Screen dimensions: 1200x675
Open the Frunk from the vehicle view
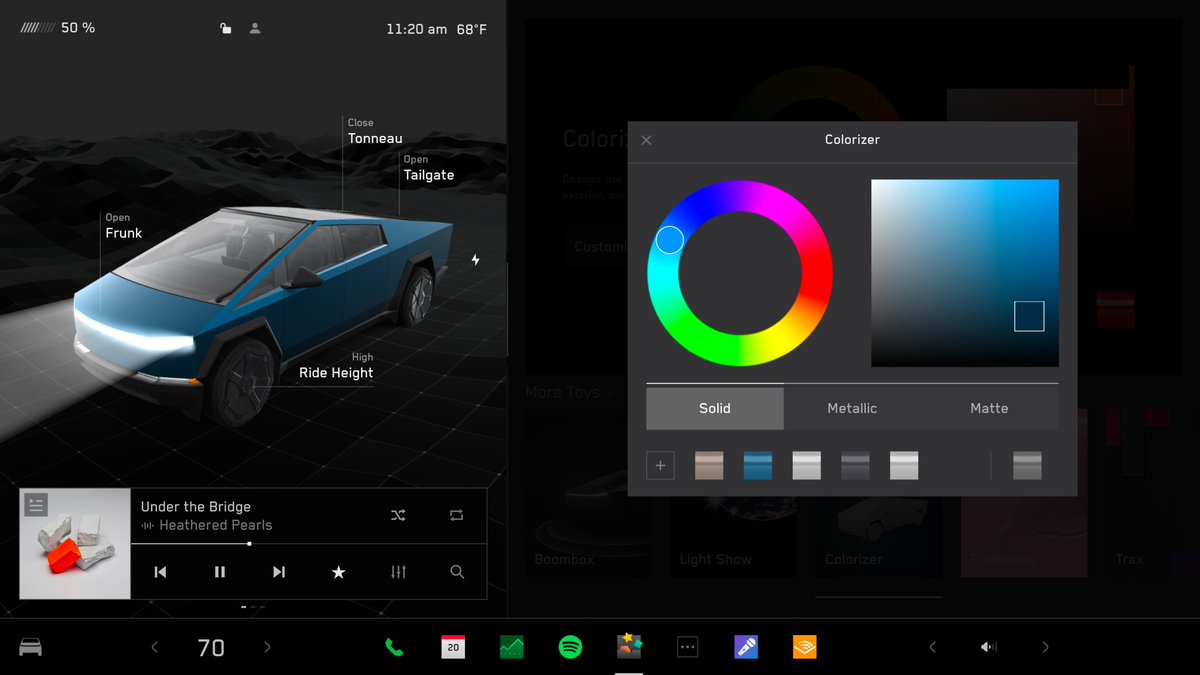click(x=124, y=227)
